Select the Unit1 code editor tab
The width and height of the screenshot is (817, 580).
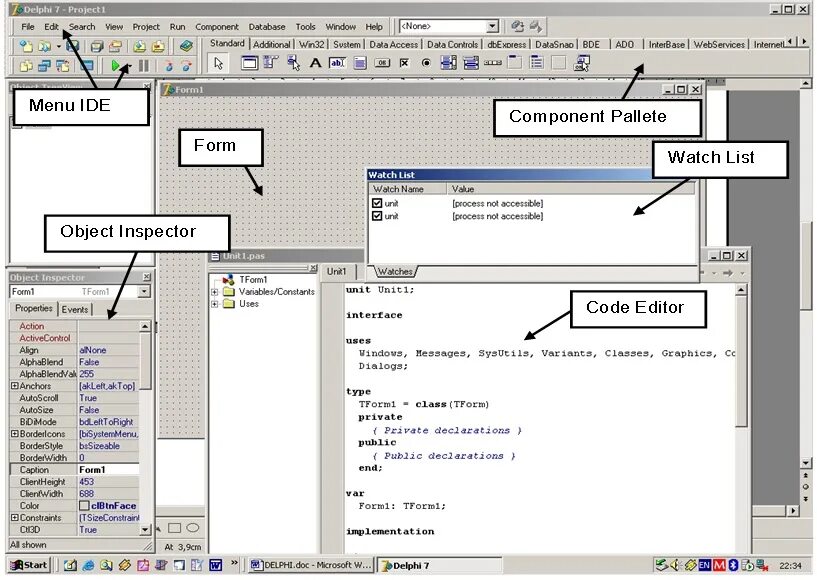[336, 272]
